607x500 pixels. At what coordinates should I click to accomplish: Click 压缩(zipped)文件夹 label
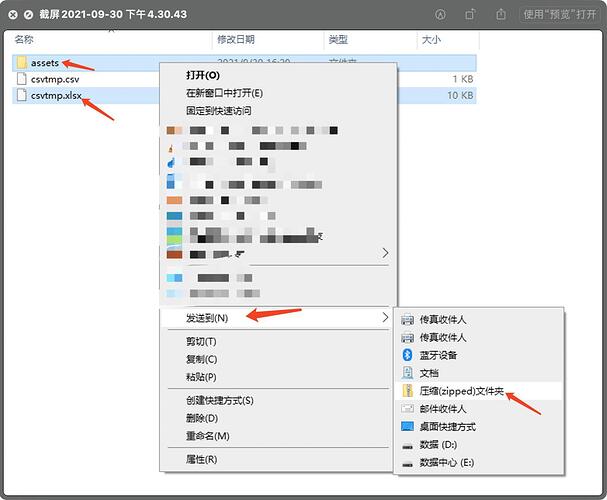point(462,391)
